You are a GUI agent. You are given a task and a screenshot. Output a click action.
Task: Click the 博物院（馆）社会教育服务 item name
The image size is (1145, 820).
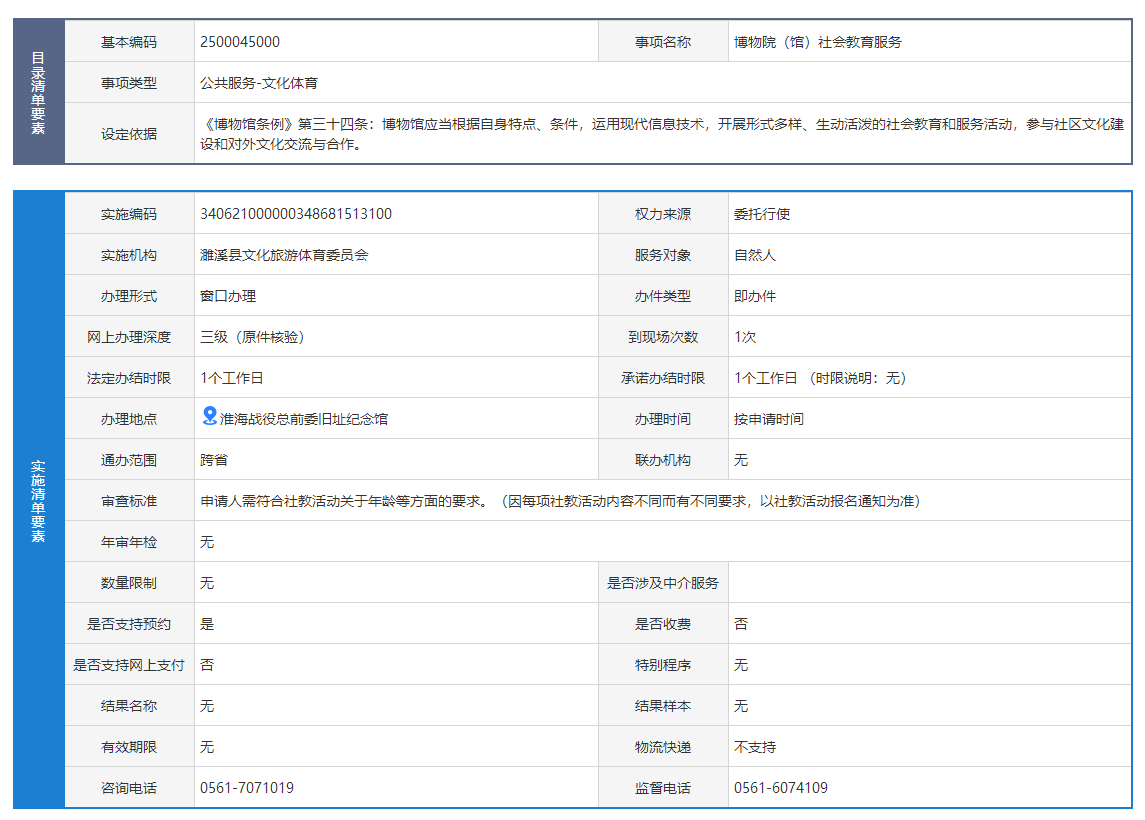click(x=818, y=42)
